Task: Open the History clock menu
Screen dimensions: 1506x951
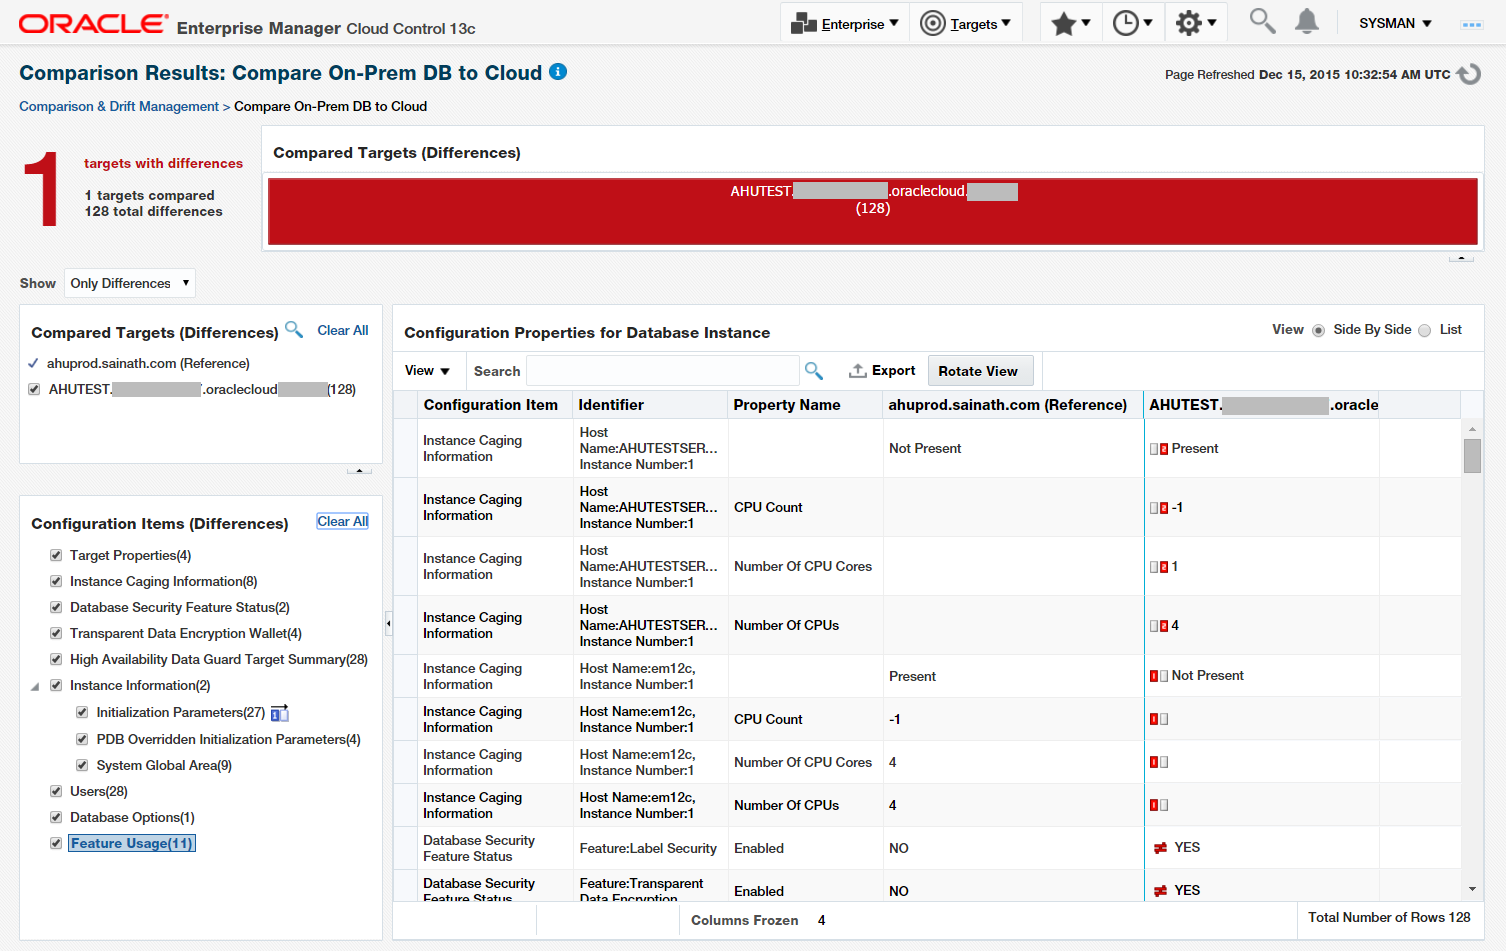Action: tap(1132, 23)
